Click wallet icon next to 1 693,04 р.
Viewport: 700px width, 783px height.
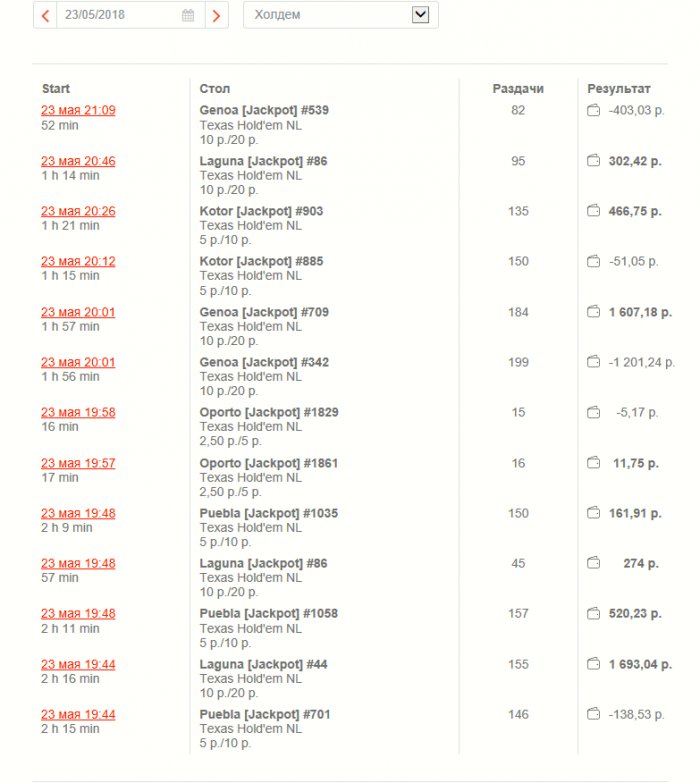pos(593,664)
